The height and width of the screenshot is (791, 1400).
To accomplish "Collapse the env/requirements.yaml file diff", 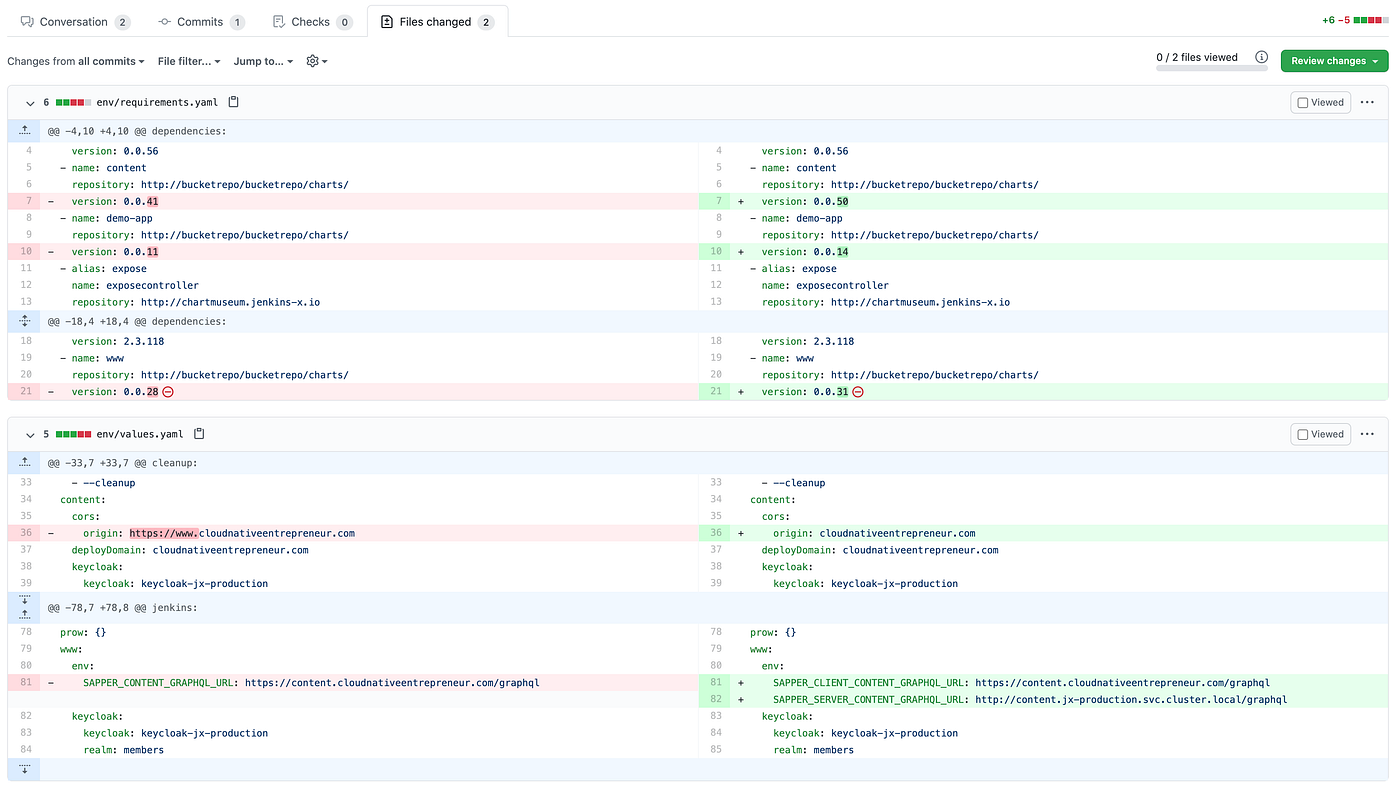I will click(x=30, y=102).
